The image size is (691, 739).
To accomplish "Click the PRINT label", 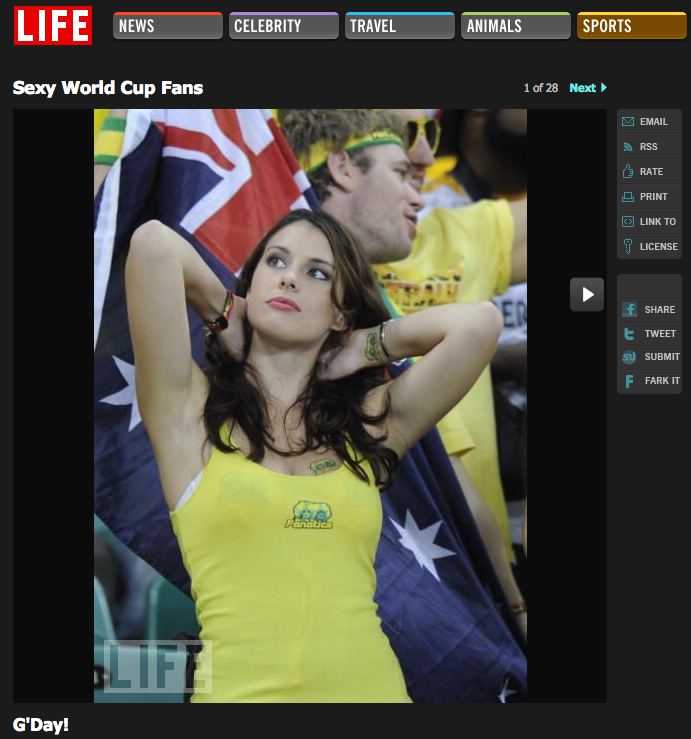I will pyautogui.click(x=653, y=197).
